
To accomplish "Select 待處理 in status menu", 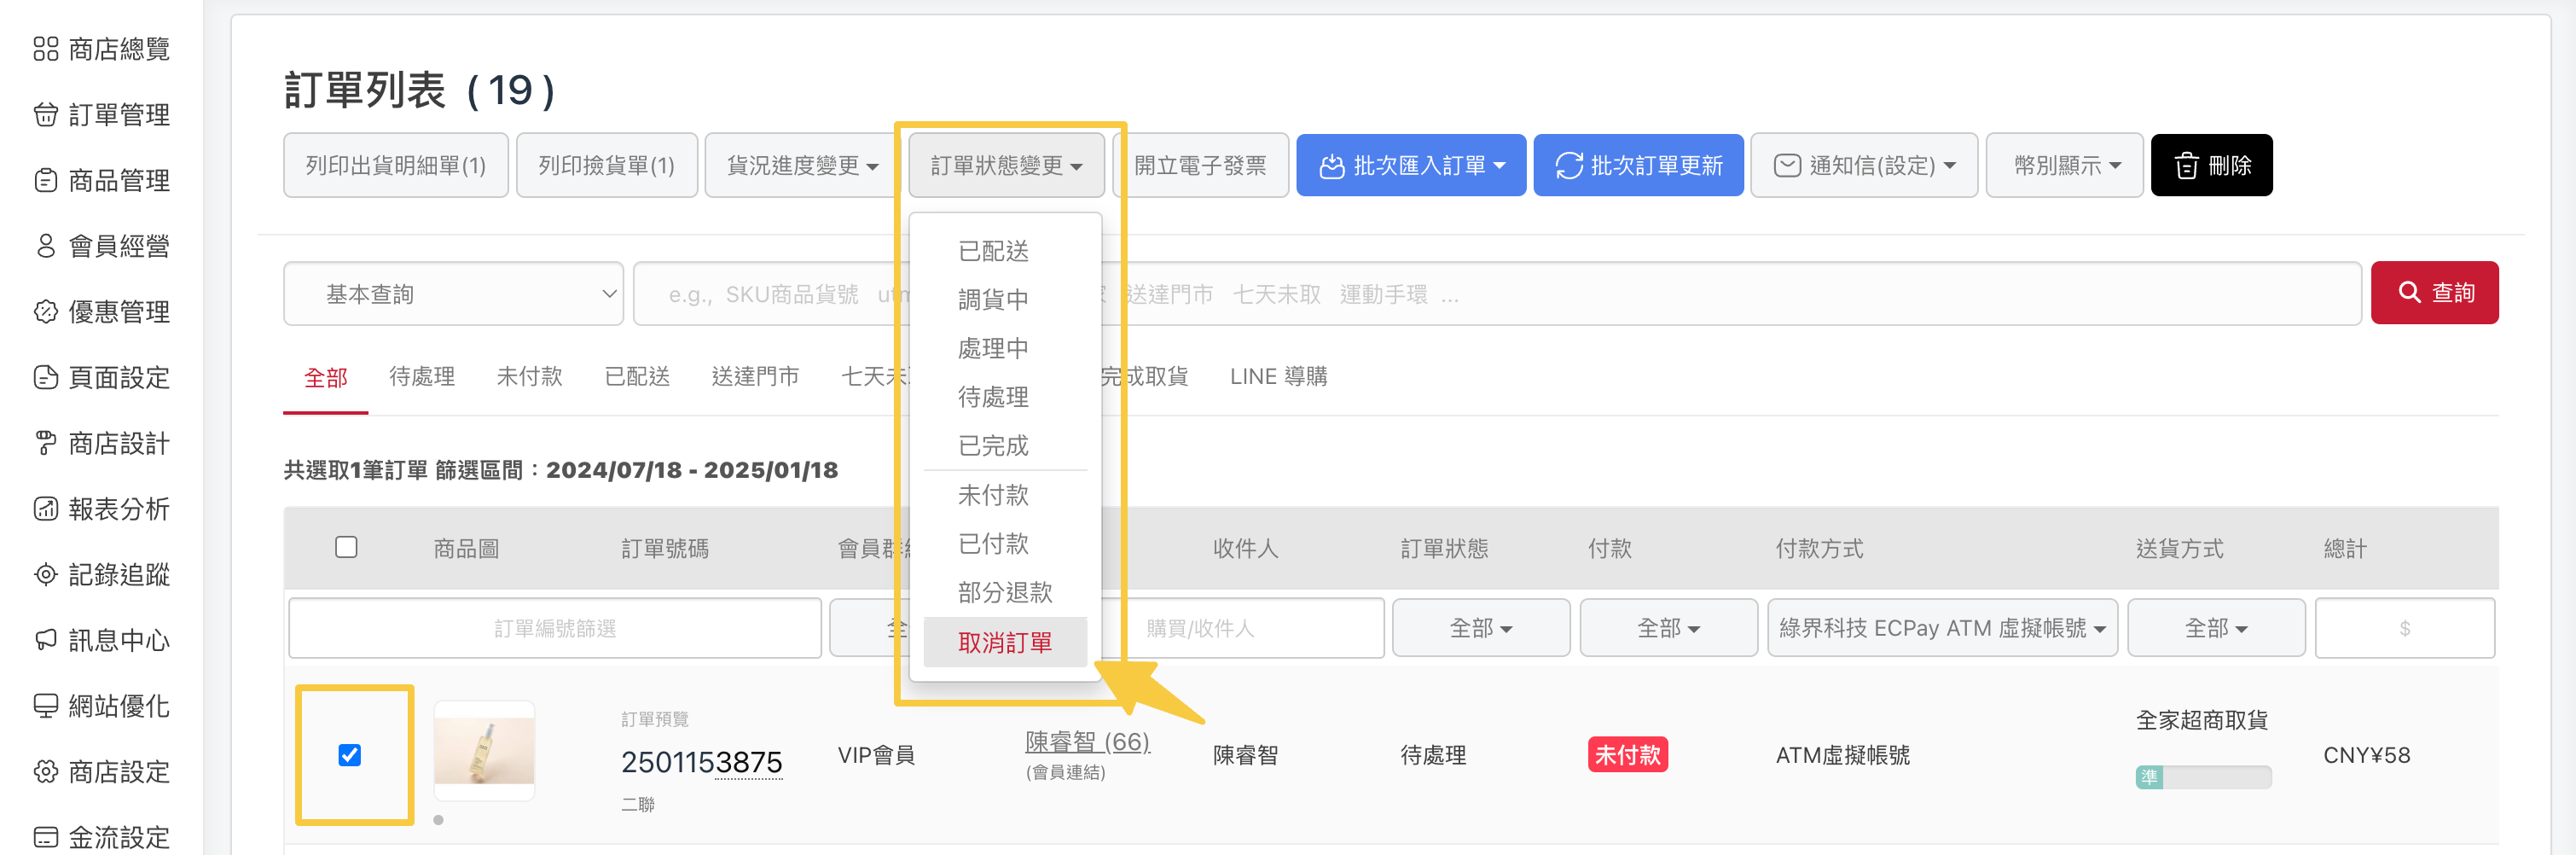I will coord(1005,398).
